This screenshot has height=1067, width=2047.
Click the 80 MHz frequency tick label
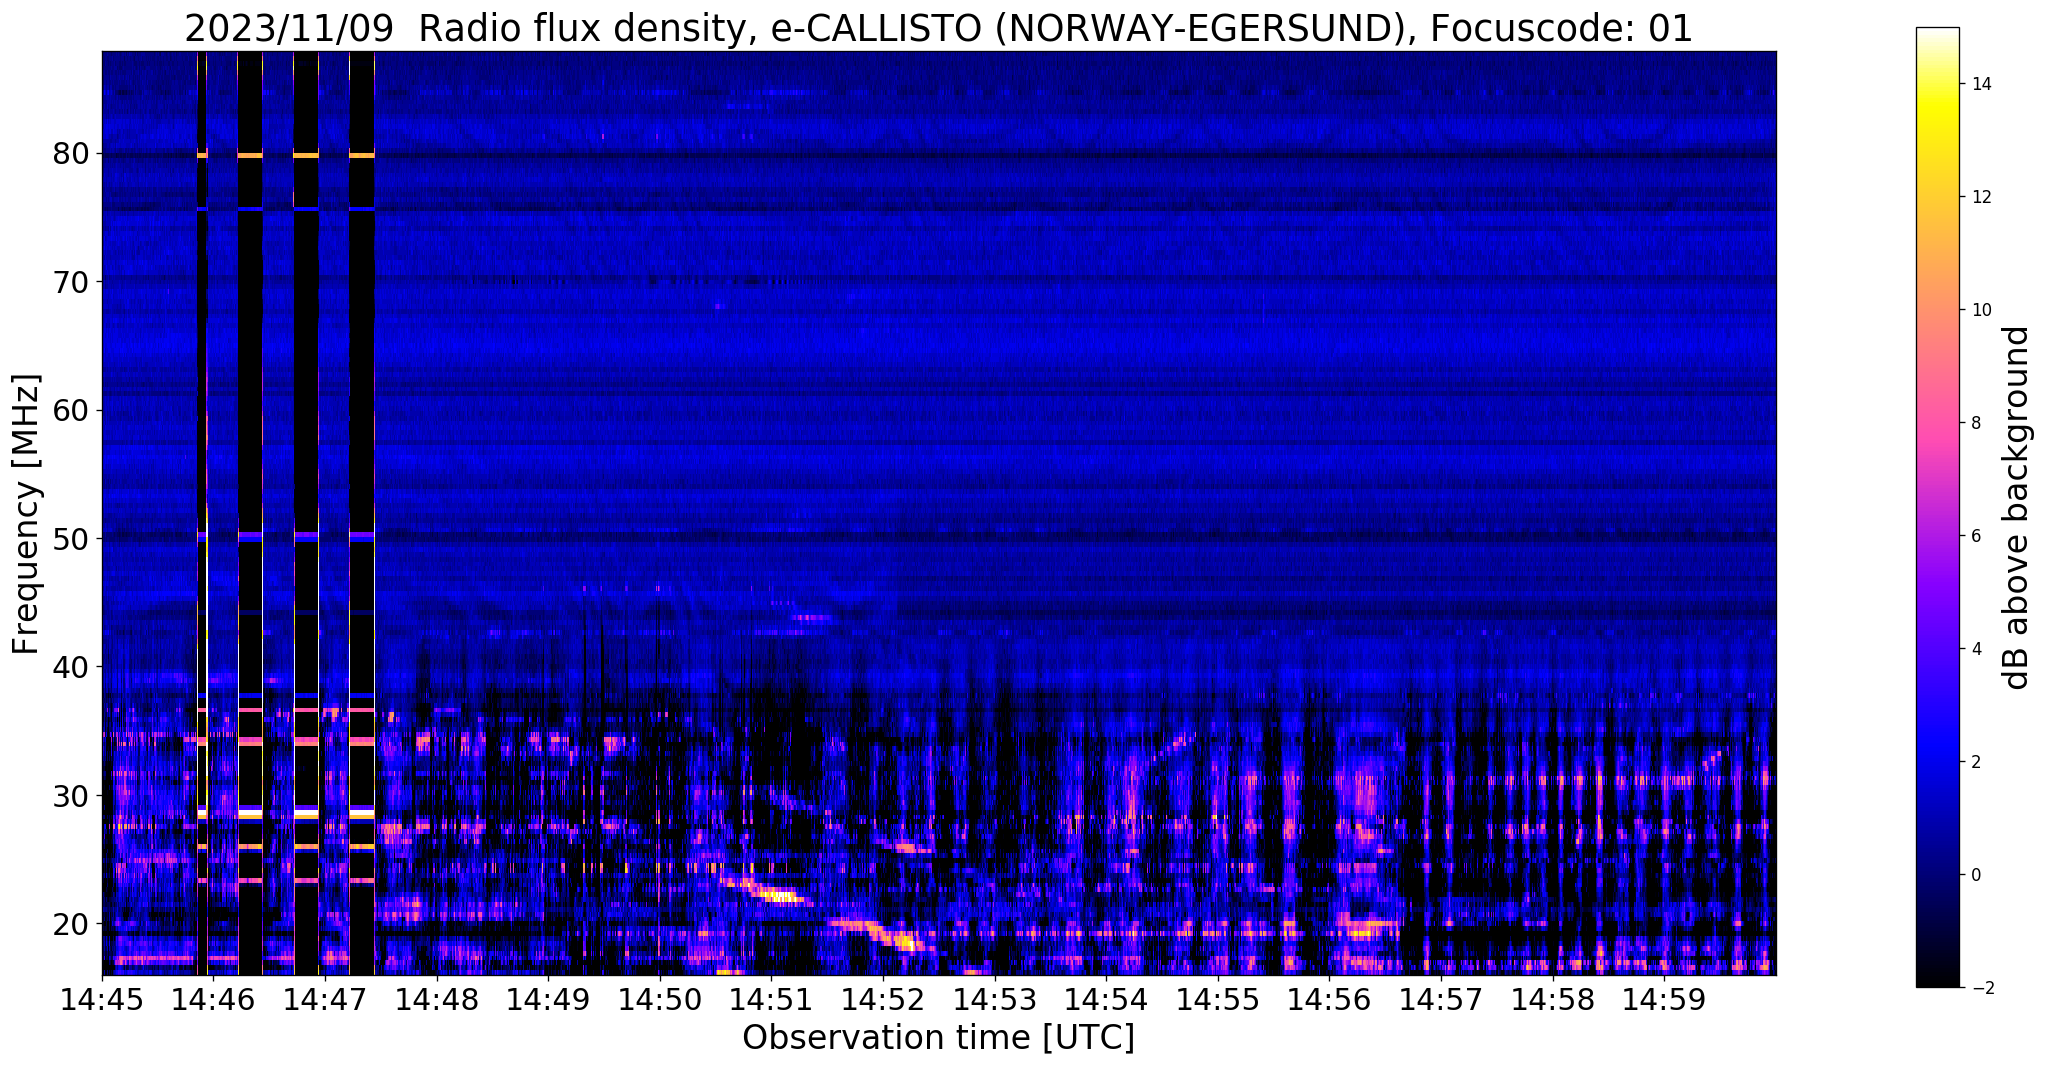(71, 154)
